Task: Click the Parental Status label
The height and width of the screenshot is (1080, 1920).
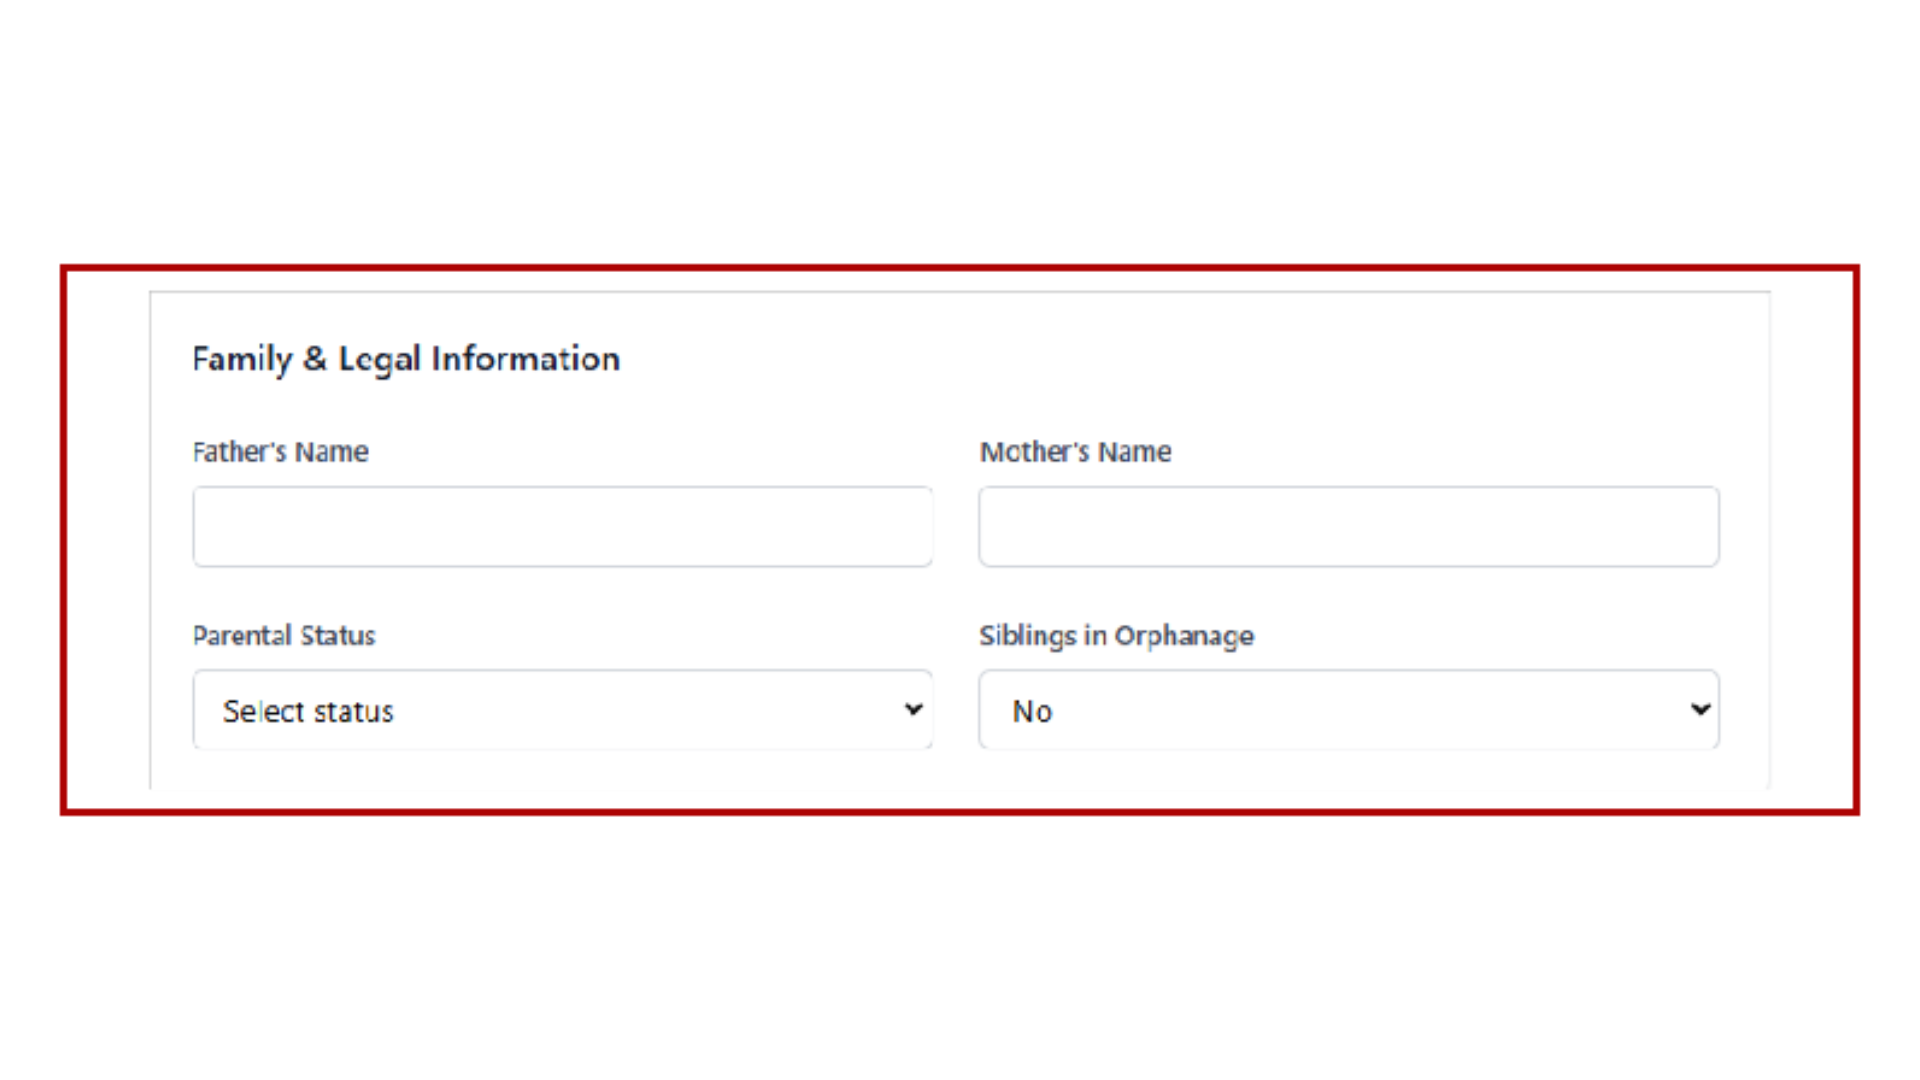Action: click(283, 635)
